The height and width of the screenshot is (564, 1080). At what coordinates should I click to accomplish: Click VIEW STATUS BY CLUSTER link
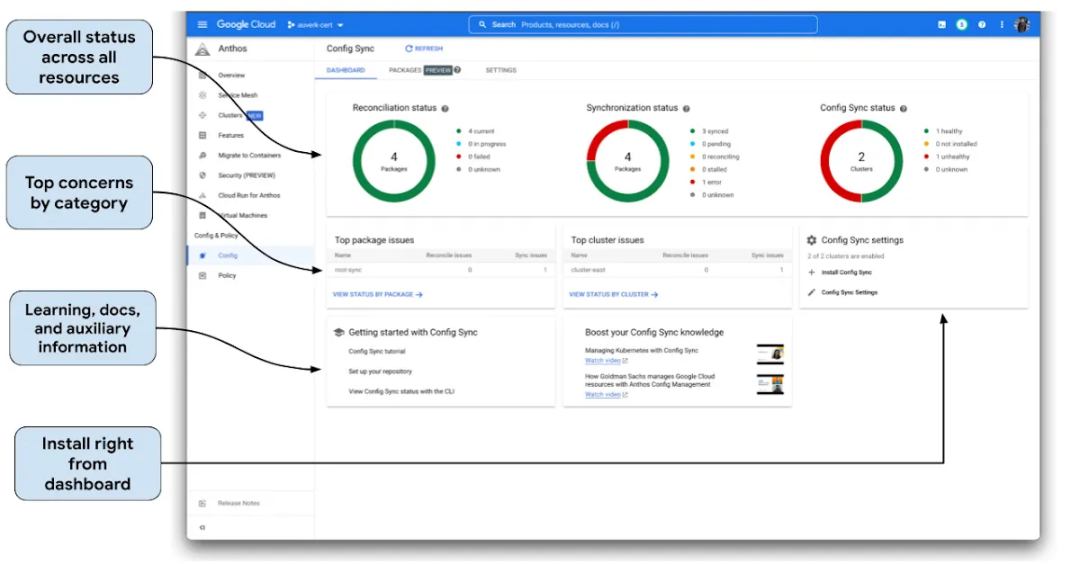(613, 295)
